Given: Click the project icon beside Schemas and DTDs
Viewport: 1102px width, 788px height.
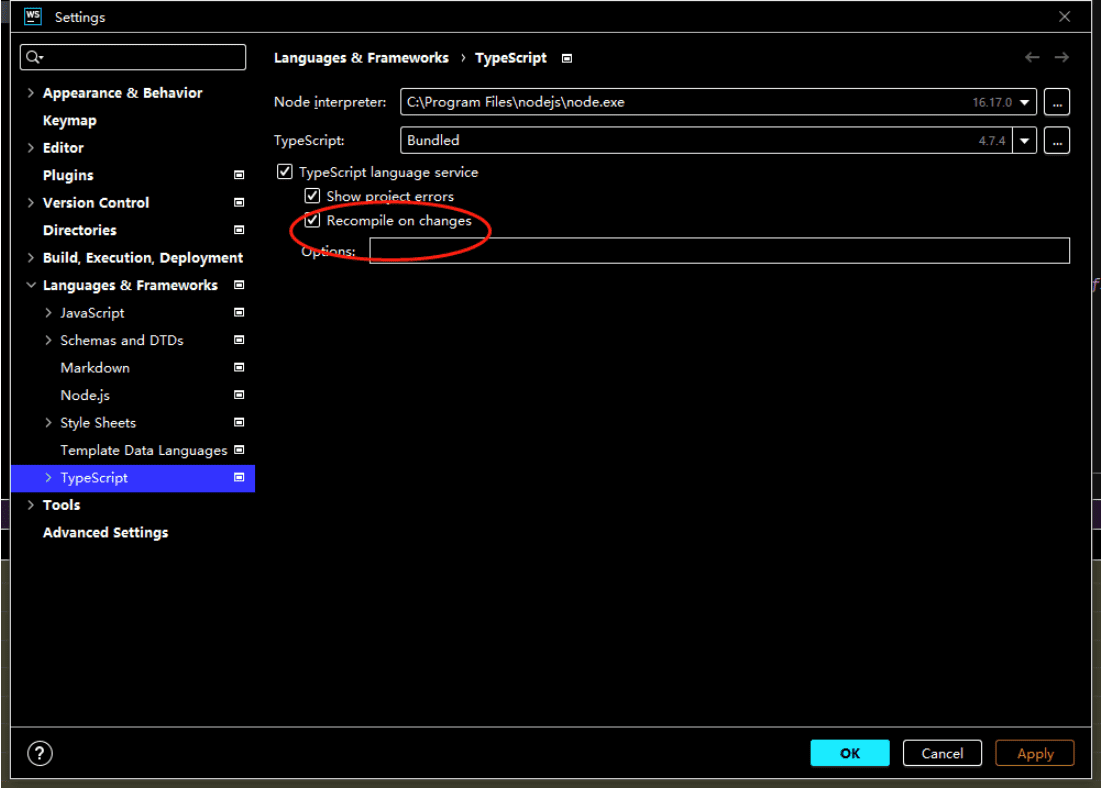Looking at the screenshot, I should click(x=239, y=340).
